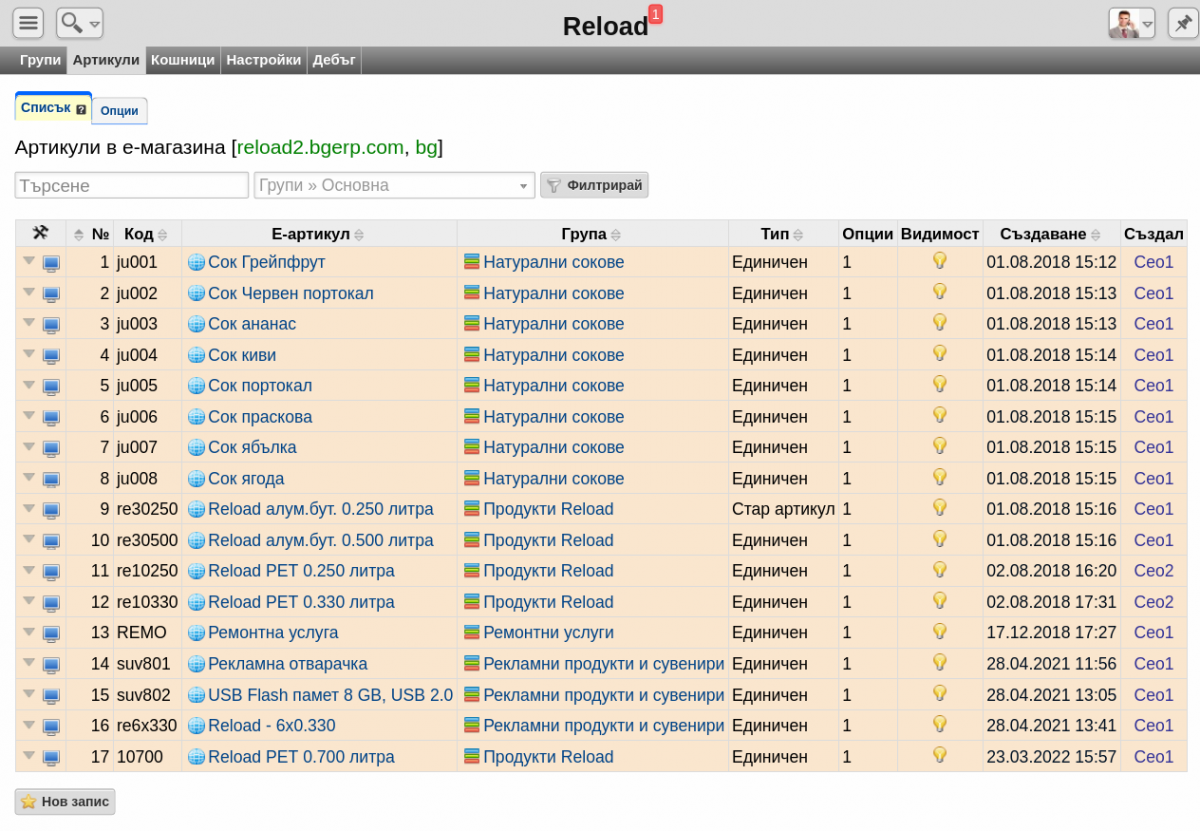Toggle the visibility bulb for re10250

tap(939, 570)
